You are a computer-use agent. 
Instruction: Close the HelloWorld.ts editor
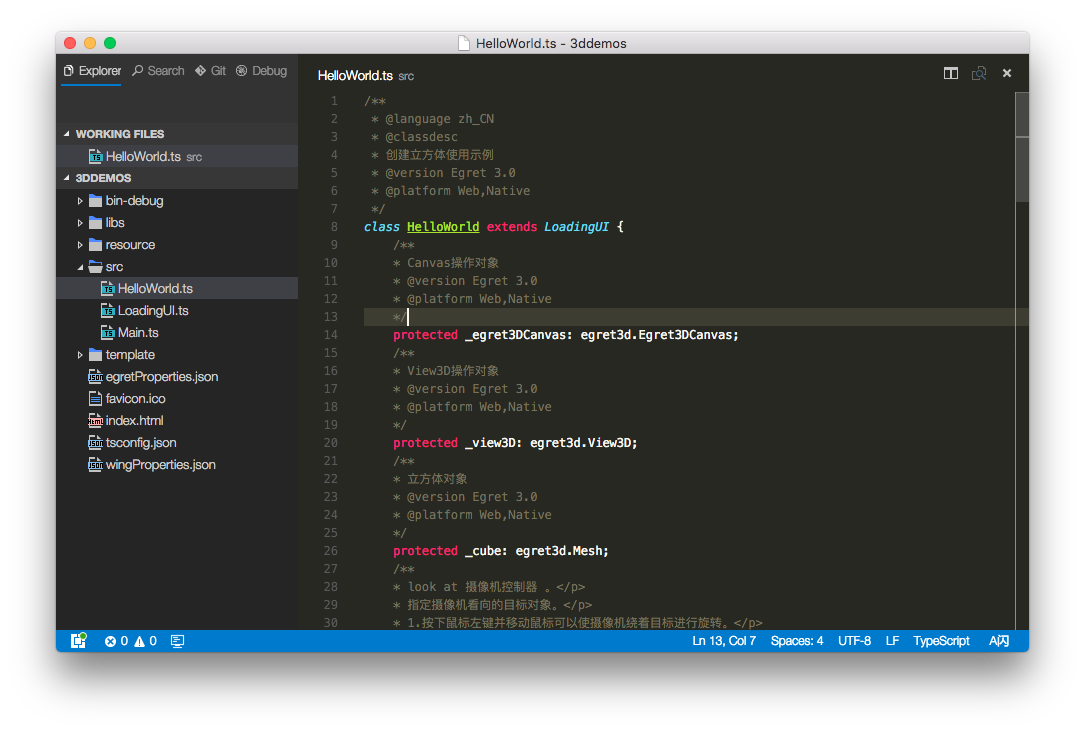[x=1007, y=73]
